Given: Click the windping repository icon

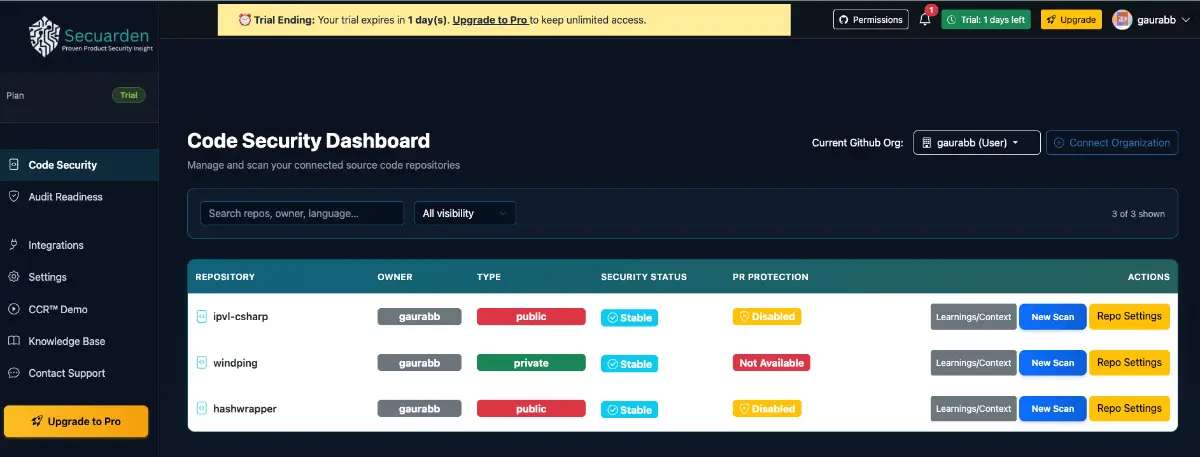Looking at the screenshot, I should (x=201, y=363).
